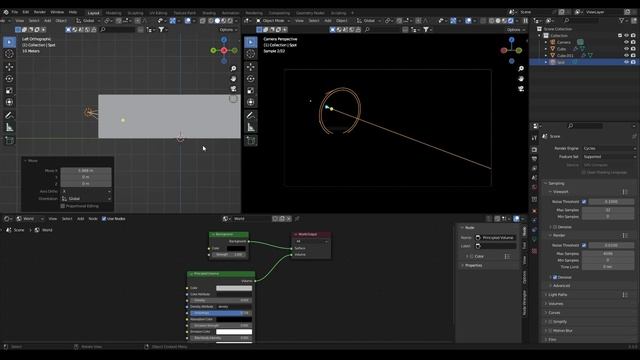Viewport: 640px width, 360px height.
Task: Click Background node color swatch
Action: (236, 248)
